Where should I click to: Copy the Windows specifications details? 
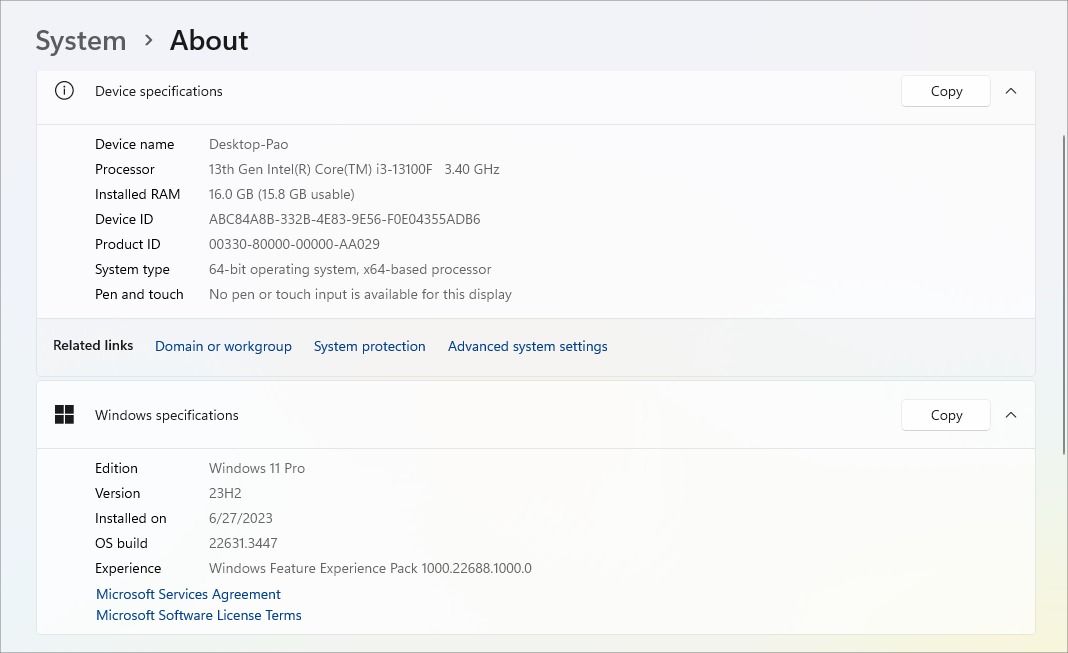tap(944, 414)
